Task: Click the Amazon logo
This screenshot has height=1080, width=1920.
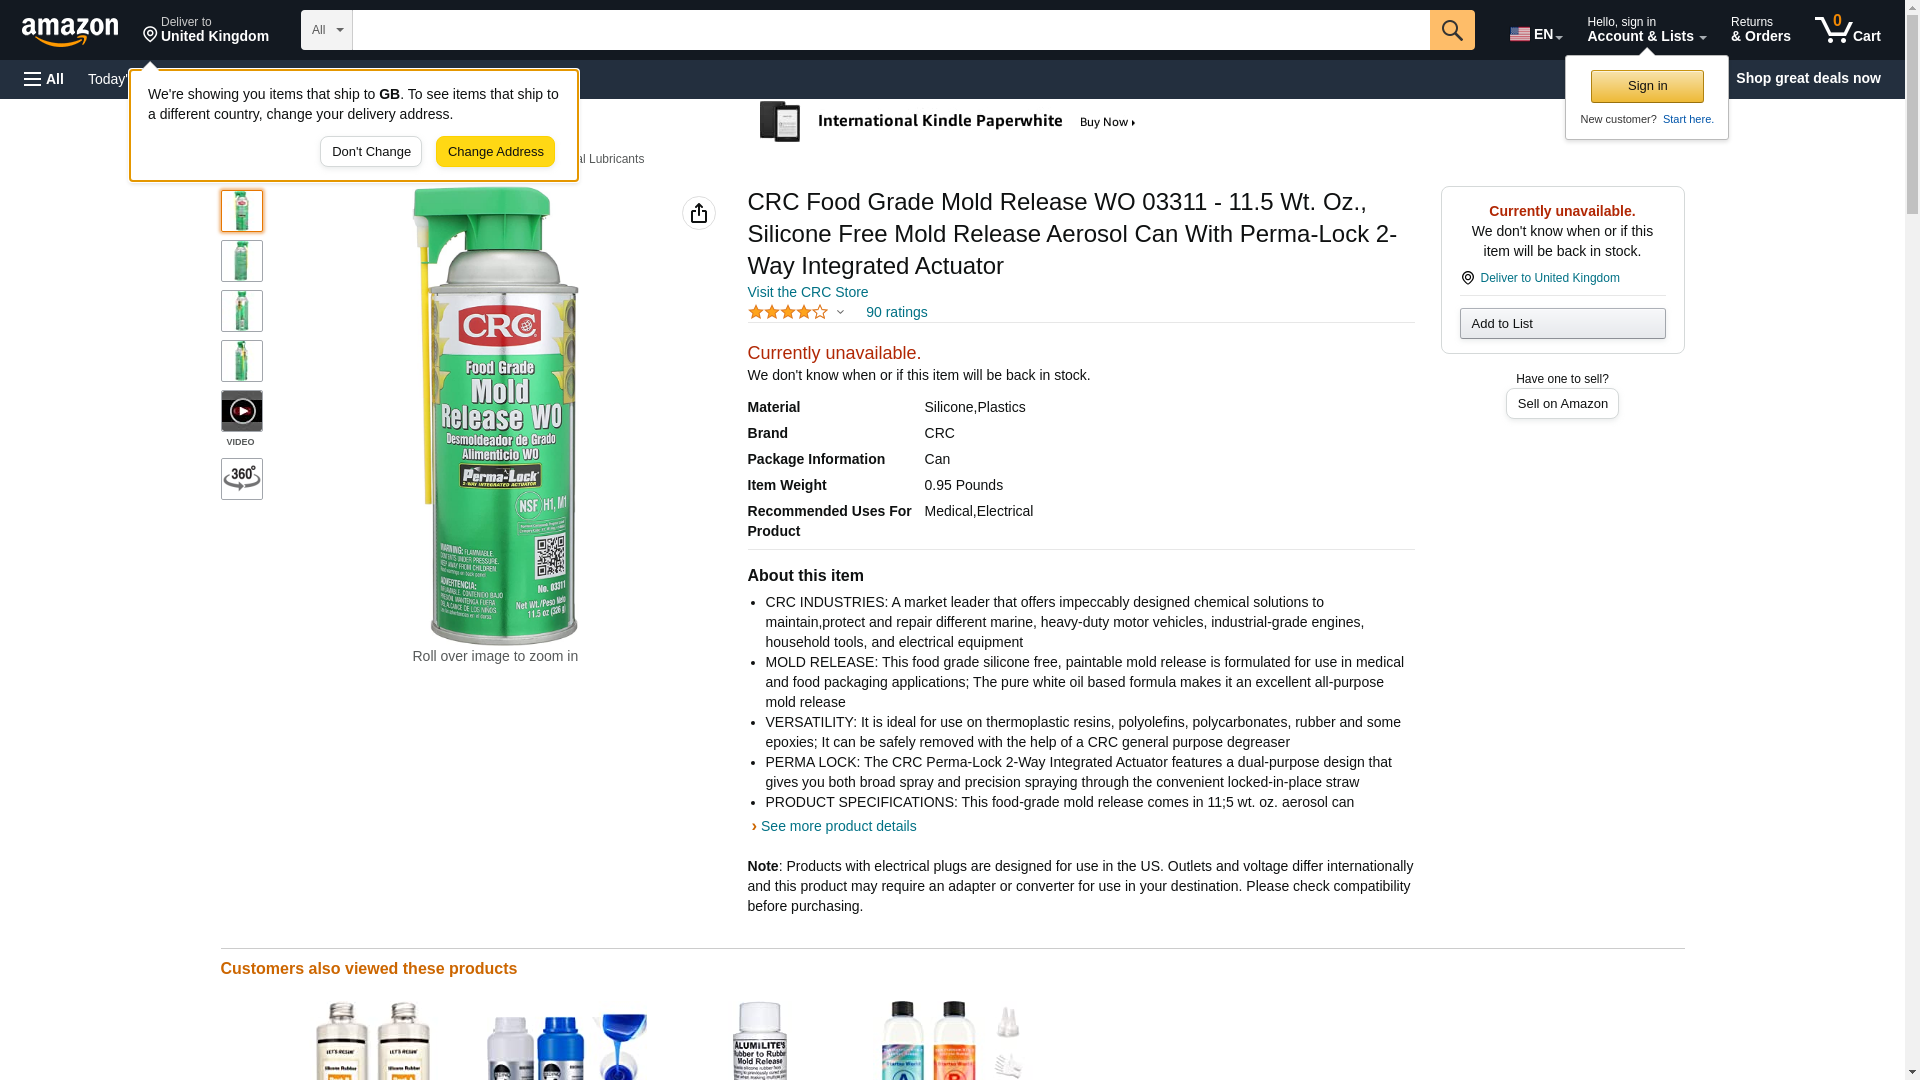Action: [x=70, y=31]
